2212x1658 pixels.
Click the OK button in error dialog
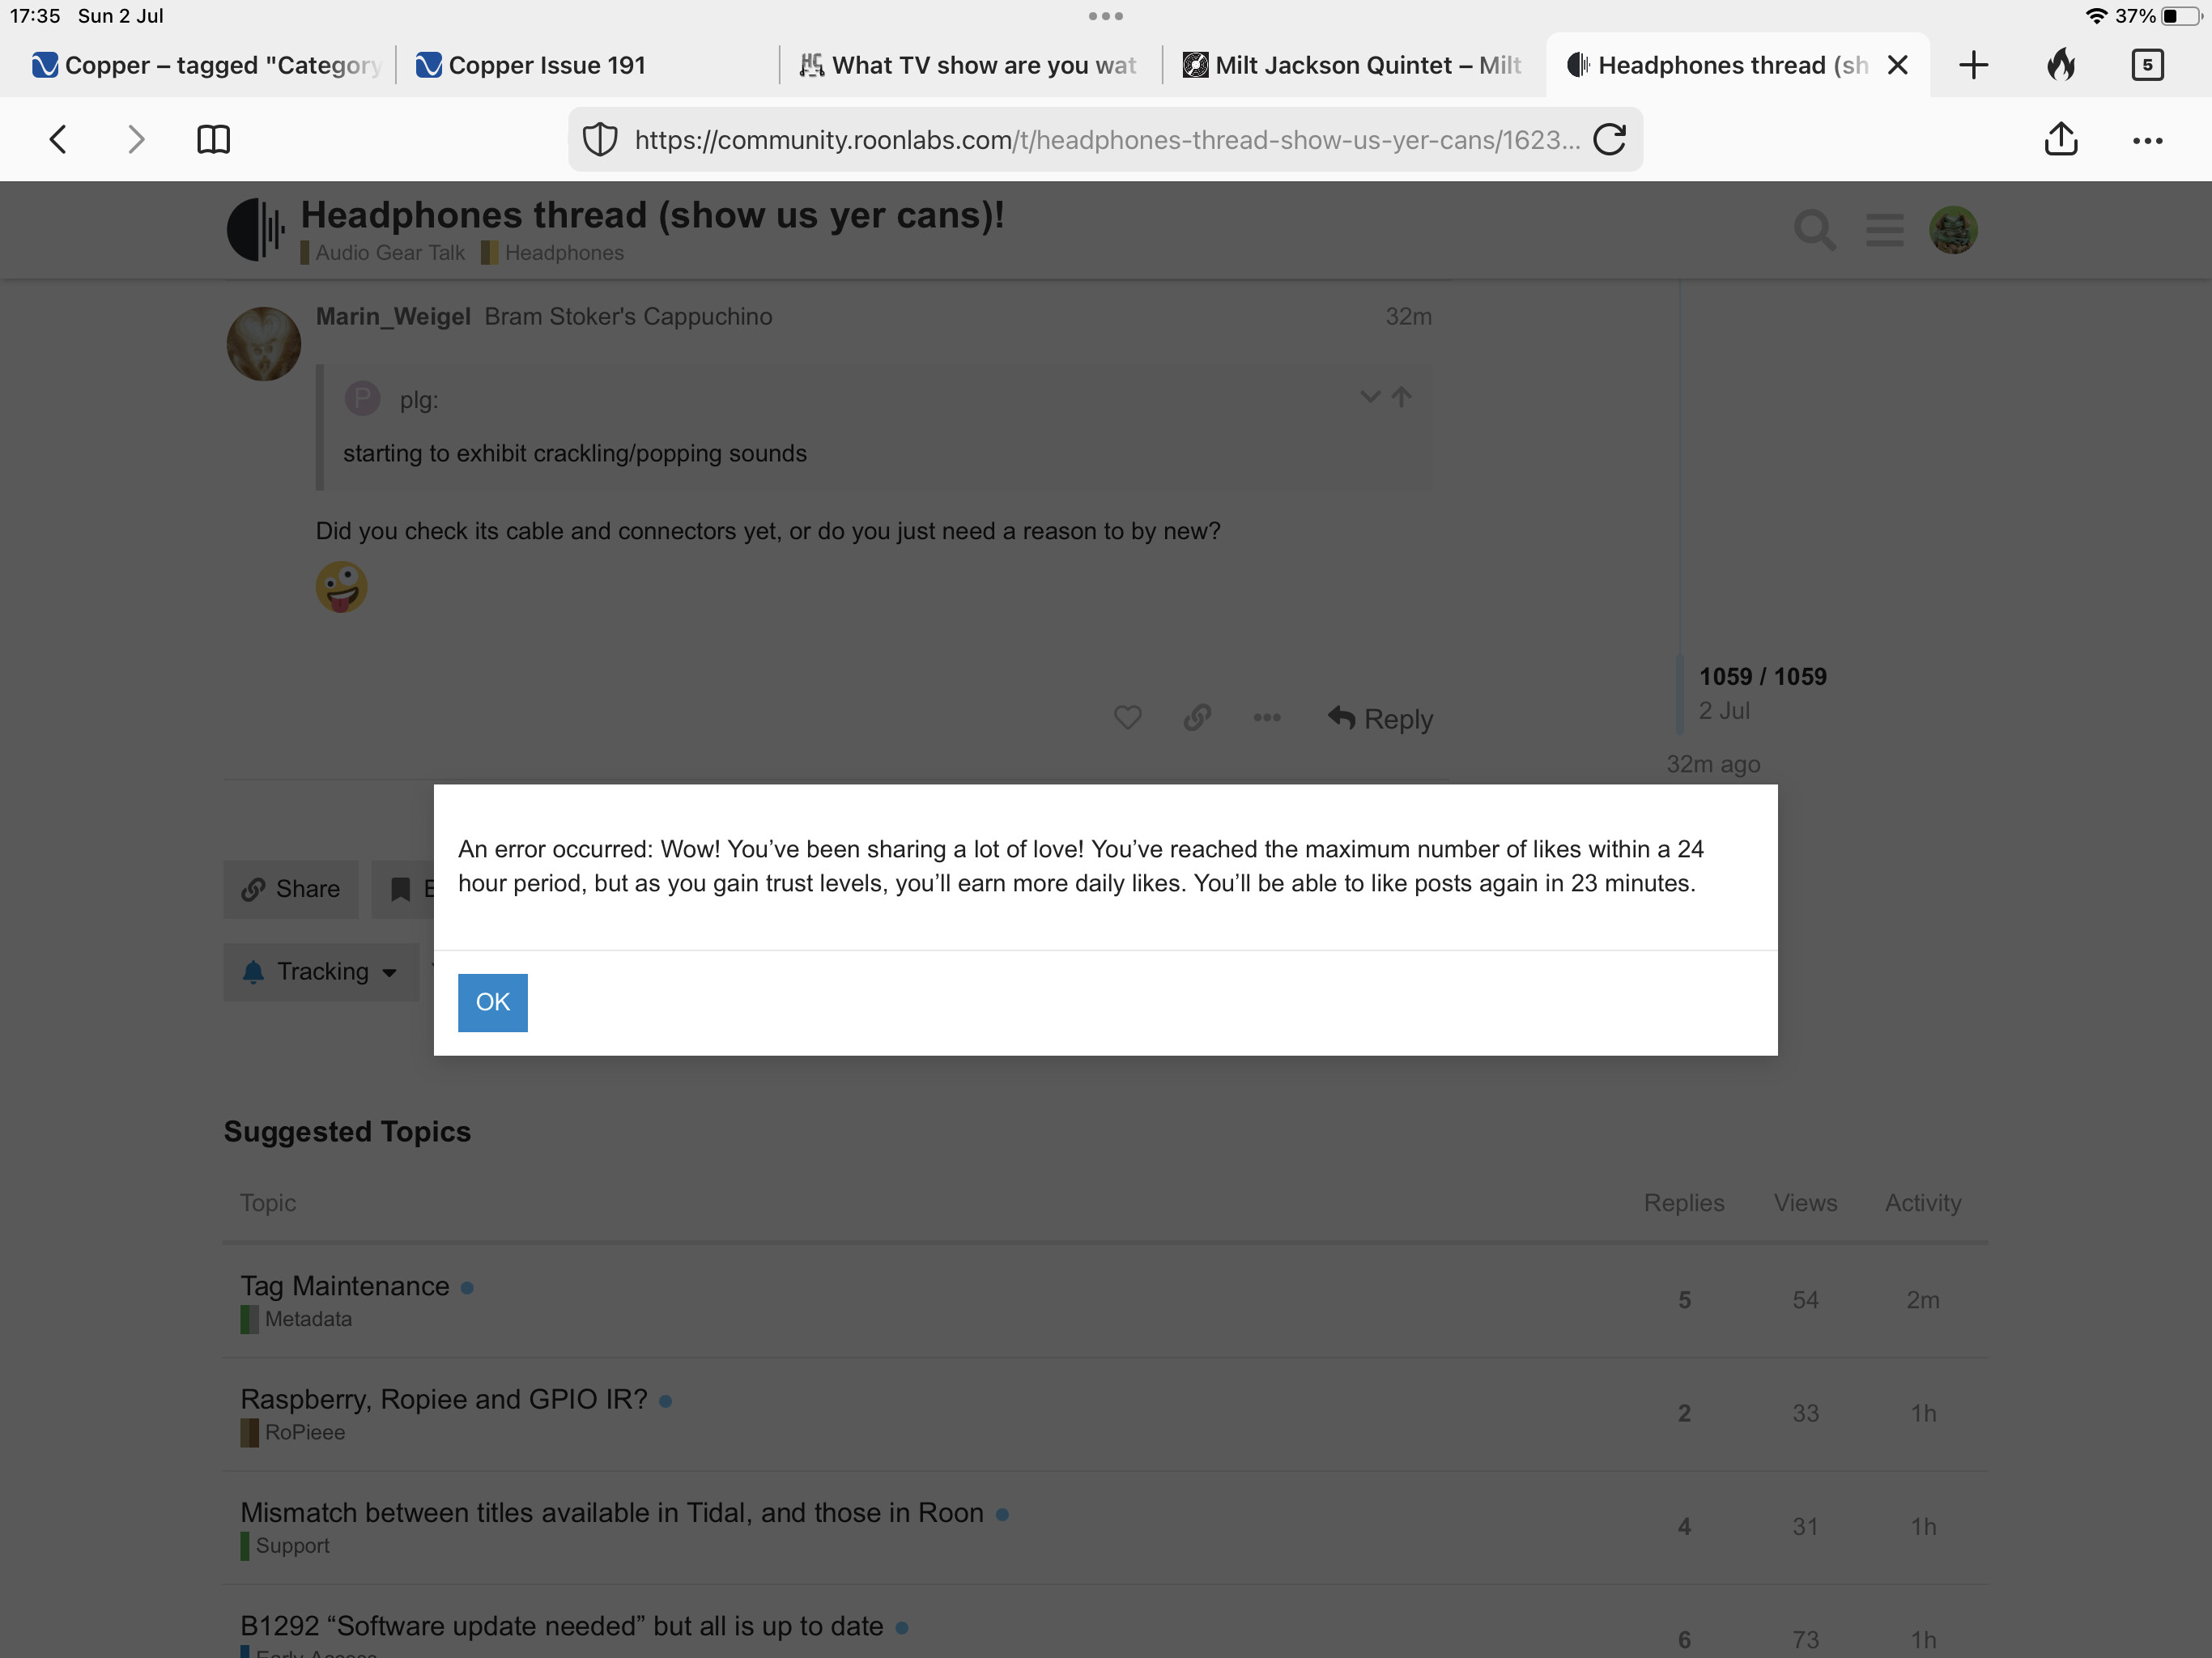click(492, 1002)
